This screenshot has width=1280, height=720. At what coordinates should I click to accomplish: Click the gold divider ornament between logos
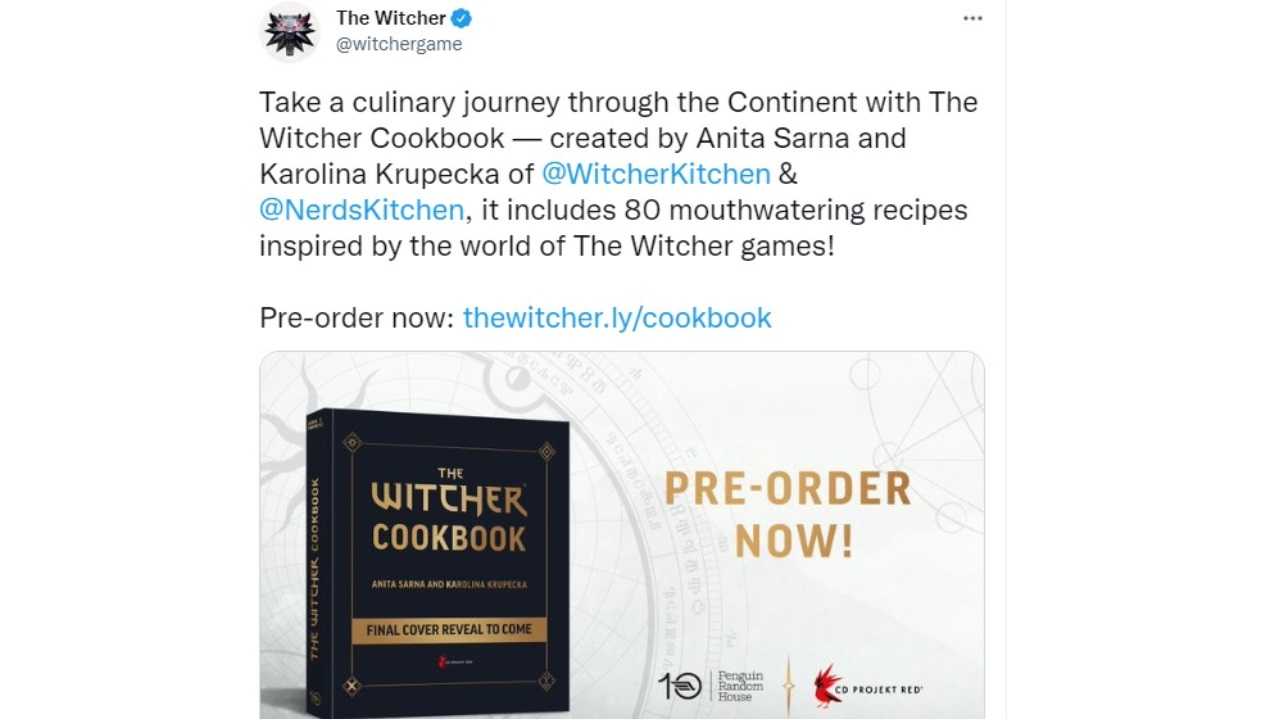click(788, 686)
